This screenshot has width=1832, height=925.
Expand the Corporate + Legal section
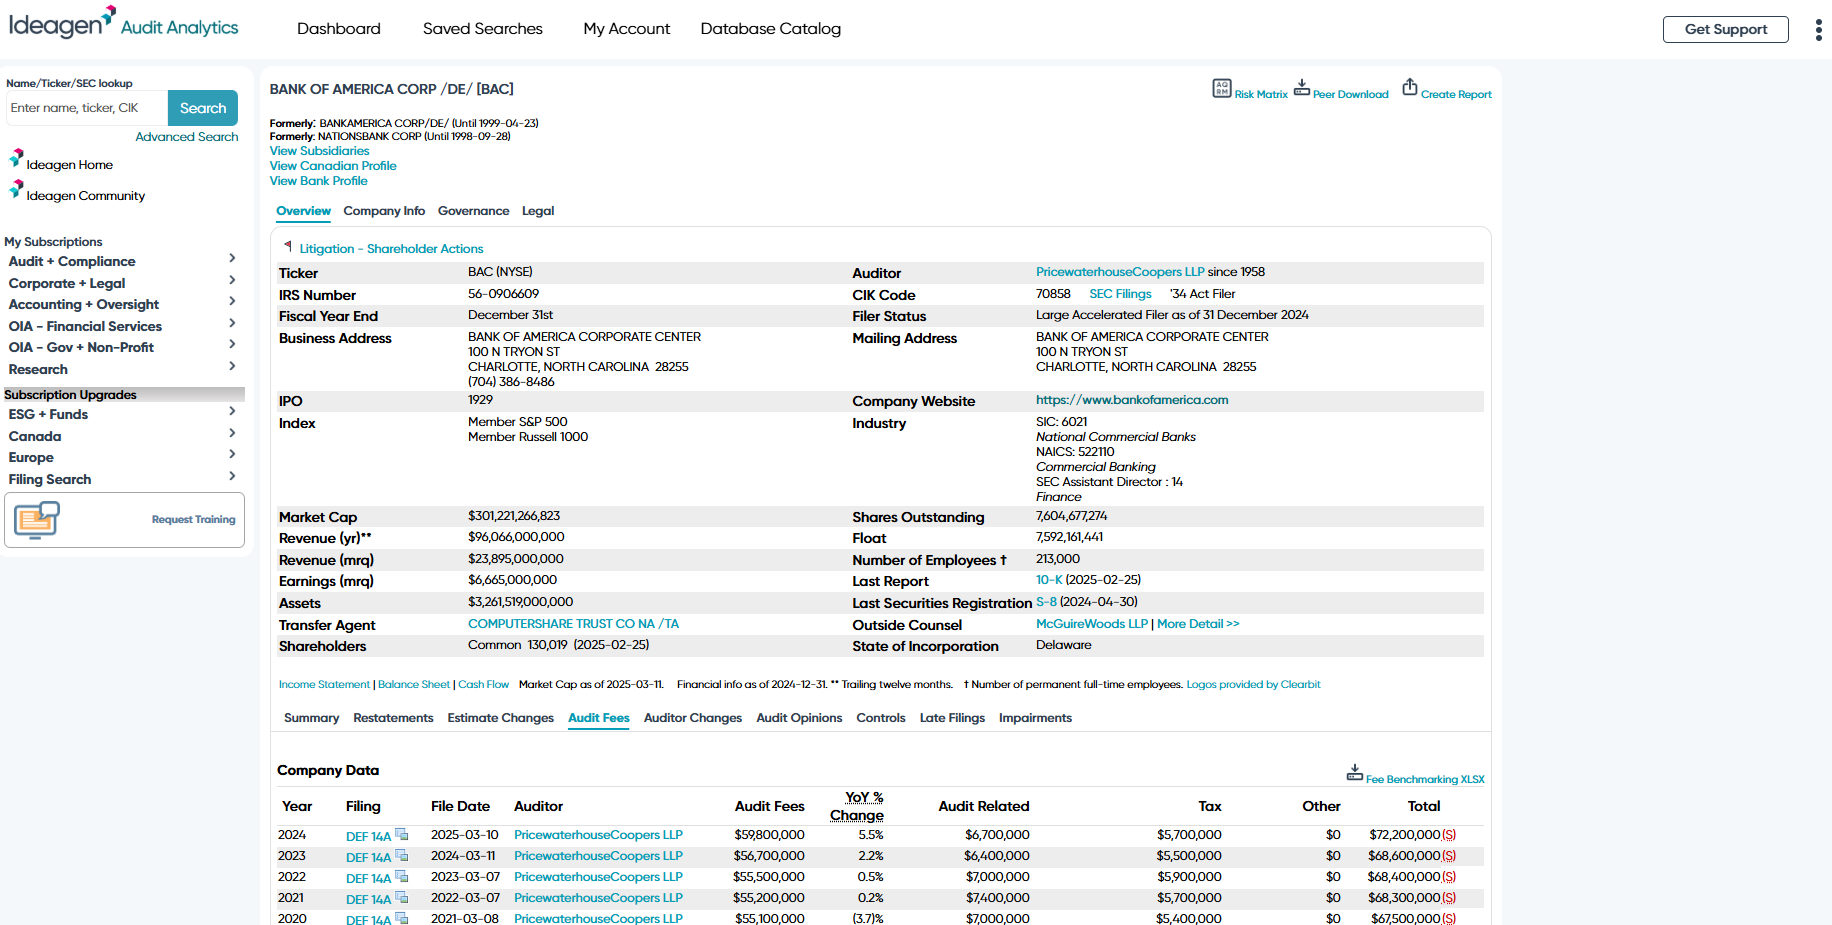coord(232,281)
